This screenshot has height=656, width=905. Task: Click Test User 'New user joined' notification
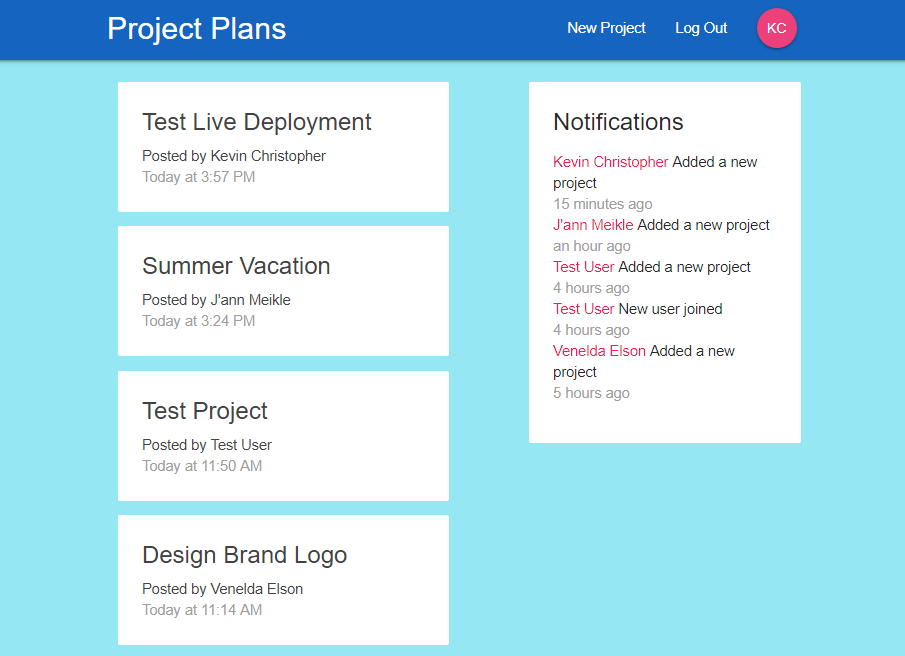[x=638, y=309]
